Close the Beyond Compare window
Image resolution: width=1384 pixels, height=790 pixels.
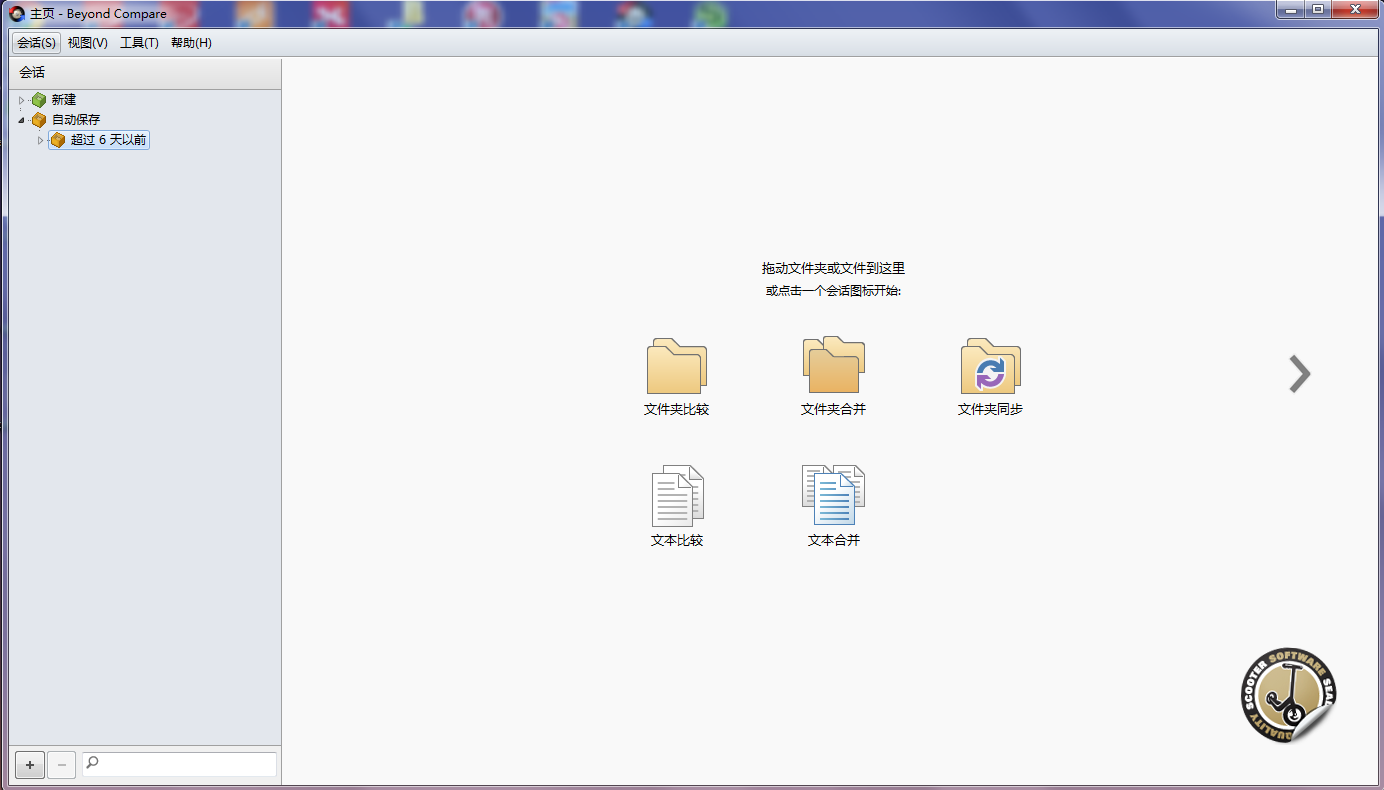pos(1355,9)
